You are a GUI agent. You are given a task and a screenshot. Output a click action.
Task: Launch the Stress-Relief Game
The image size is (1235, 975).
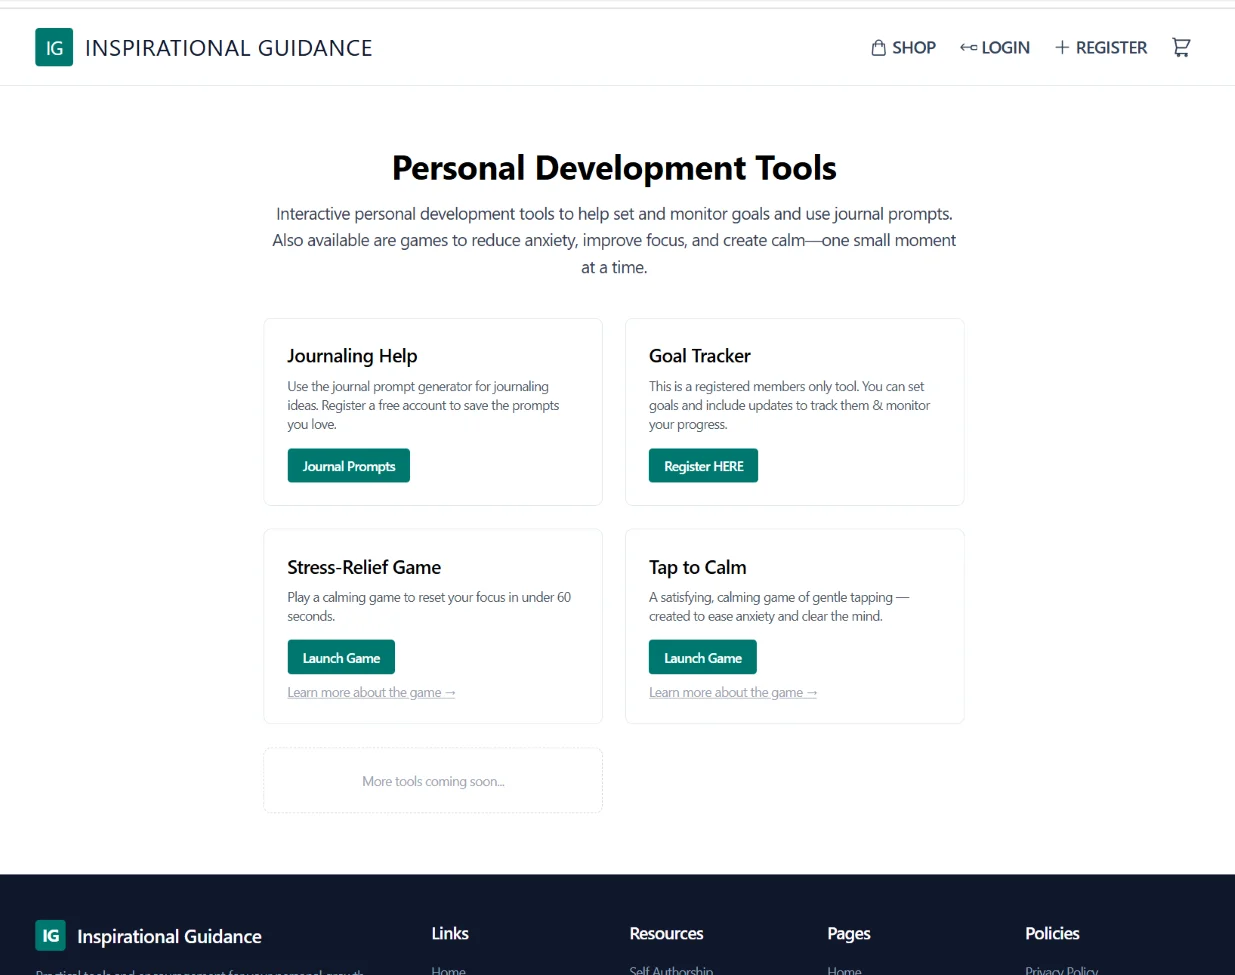[341, 658]
